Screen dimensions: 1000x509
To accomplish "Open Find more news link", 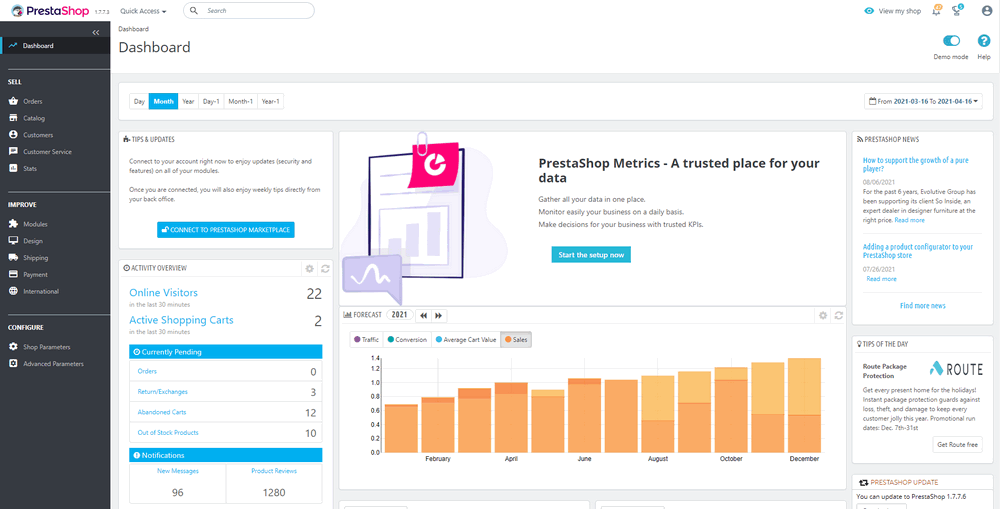I will coord(922,306).
